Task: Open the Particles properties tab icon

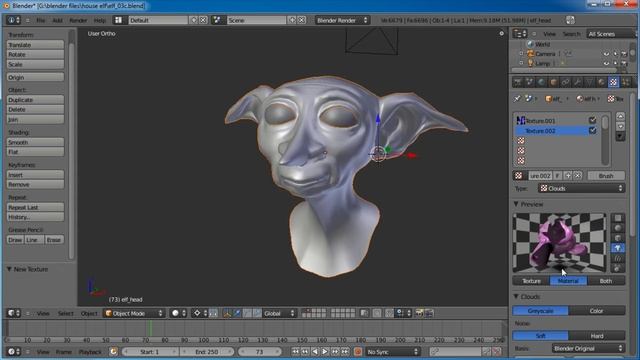Action: pos(625,82)
